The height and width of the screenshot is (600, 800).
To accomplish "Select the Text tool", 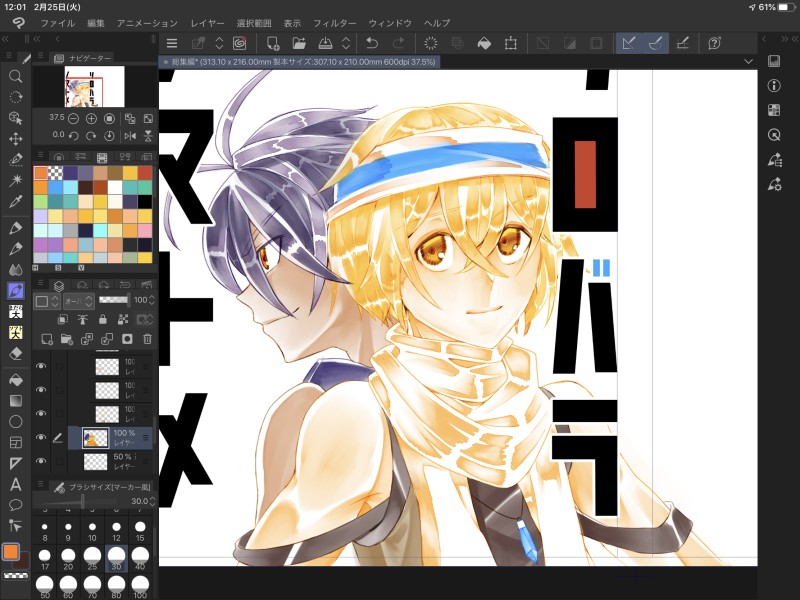I will pos(15,484).
